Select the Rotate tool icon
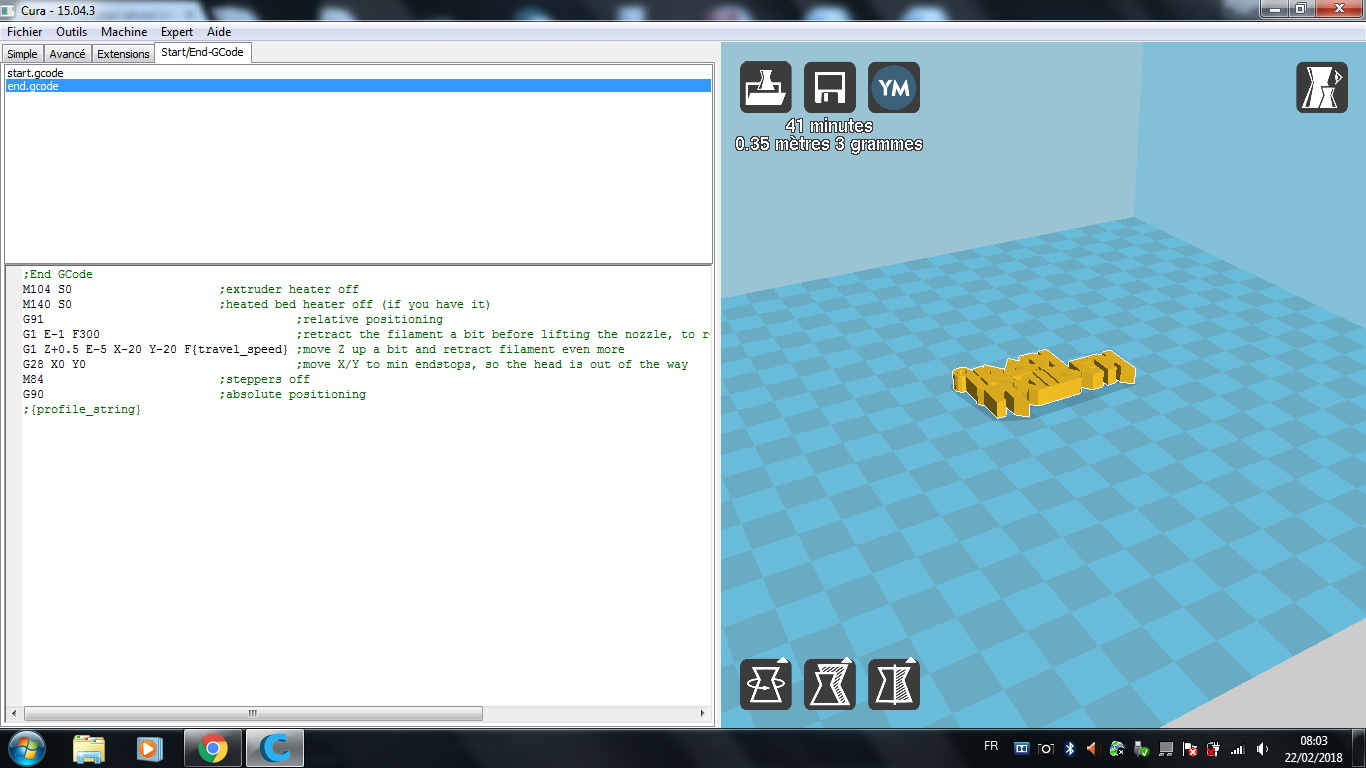The image size is (1366, 768). (766, 685)
